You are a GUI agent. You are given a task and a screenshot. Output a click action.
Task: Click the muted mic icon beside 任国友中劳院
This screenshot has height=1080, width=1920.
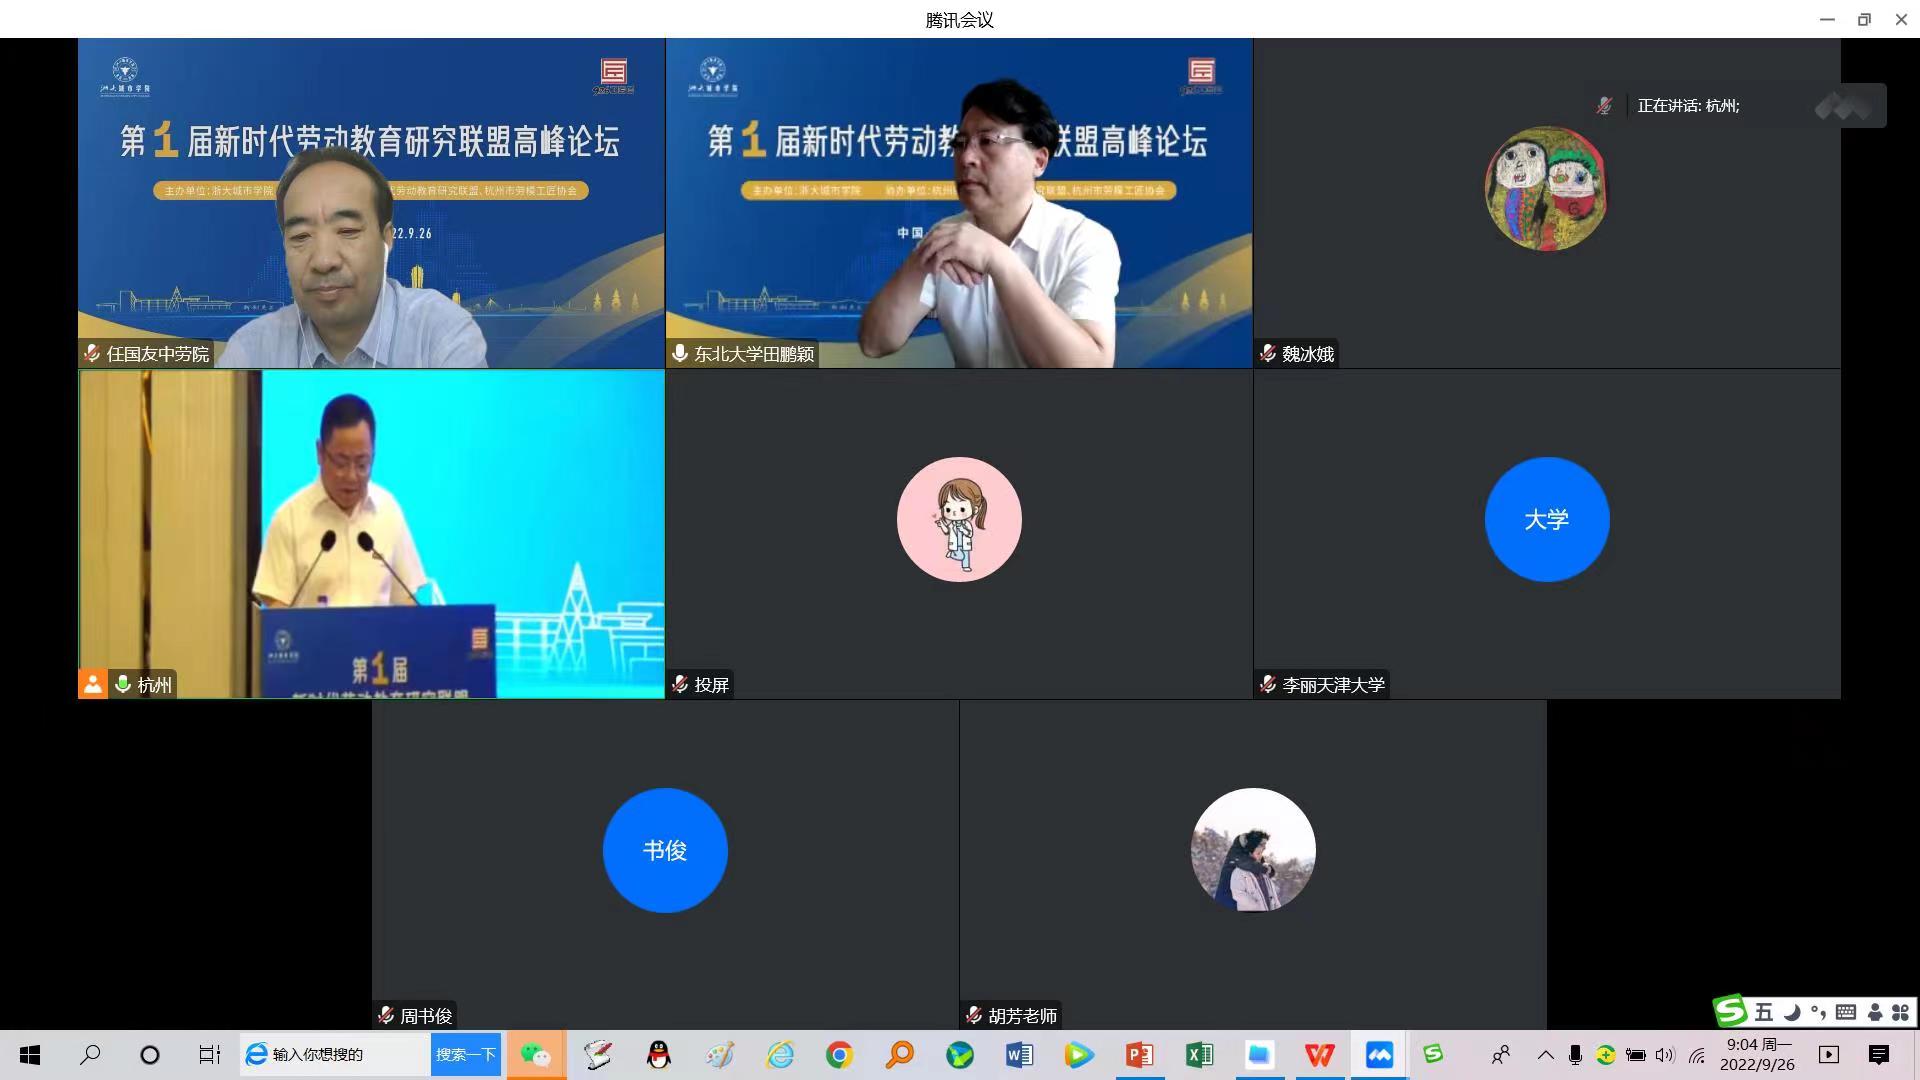click(92, 353)
